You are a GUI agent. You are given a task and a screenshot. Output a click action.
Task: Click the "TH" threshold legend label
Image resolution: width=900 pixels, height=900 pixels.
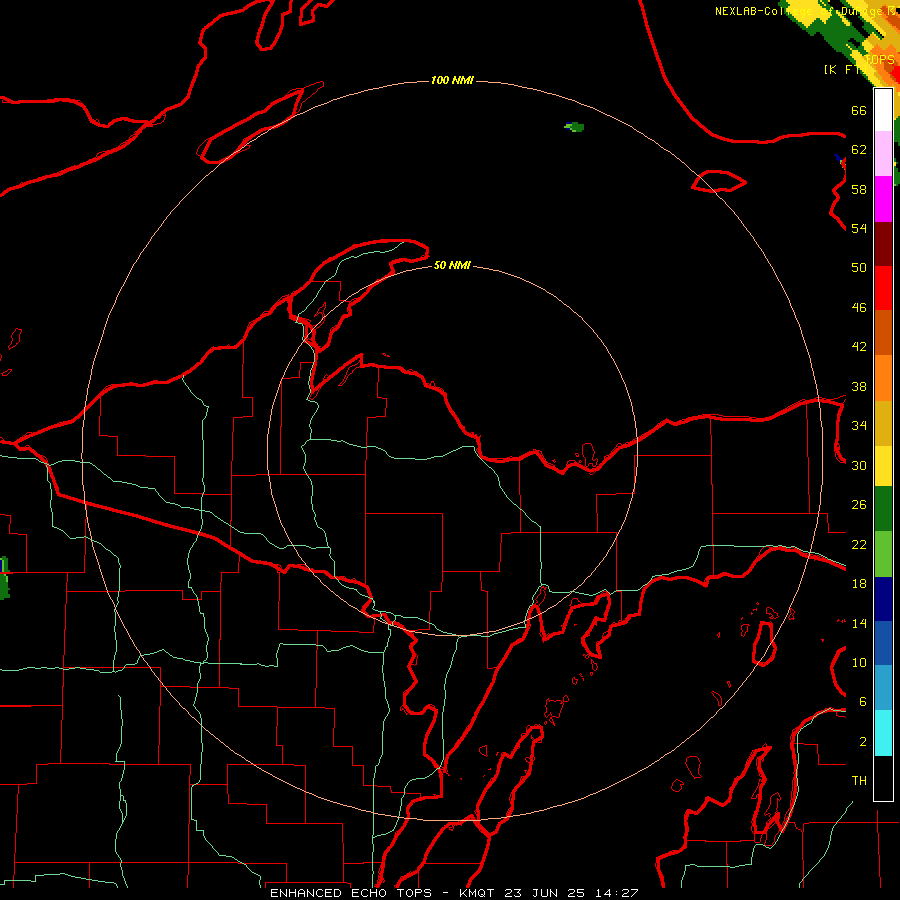coord(859,781)
